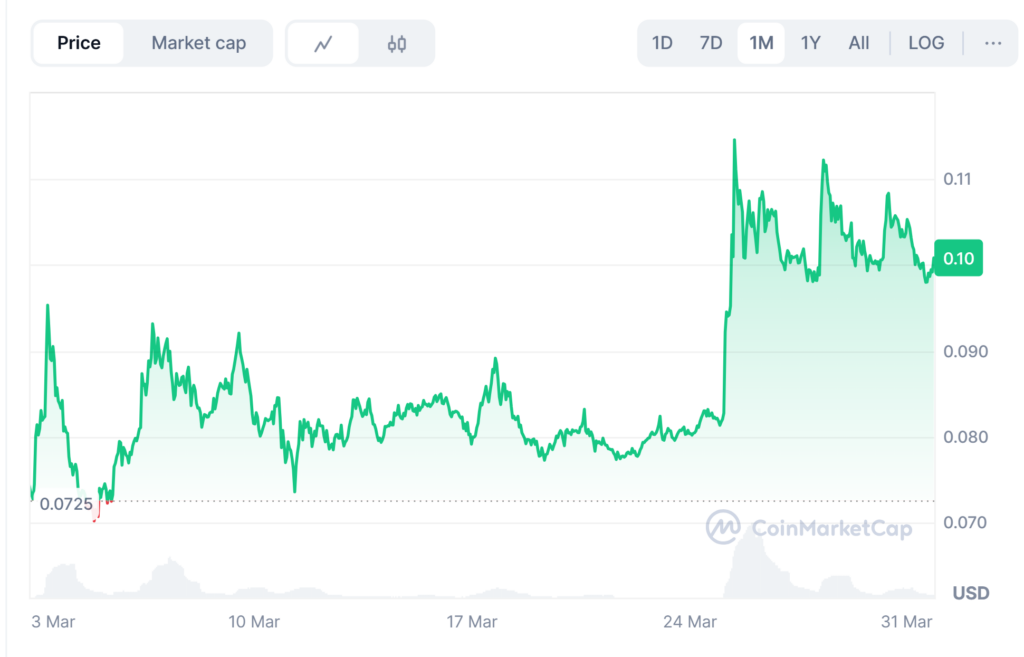Select the Price tab
This screenshot has width=1024, height=657.
(78, 43)
